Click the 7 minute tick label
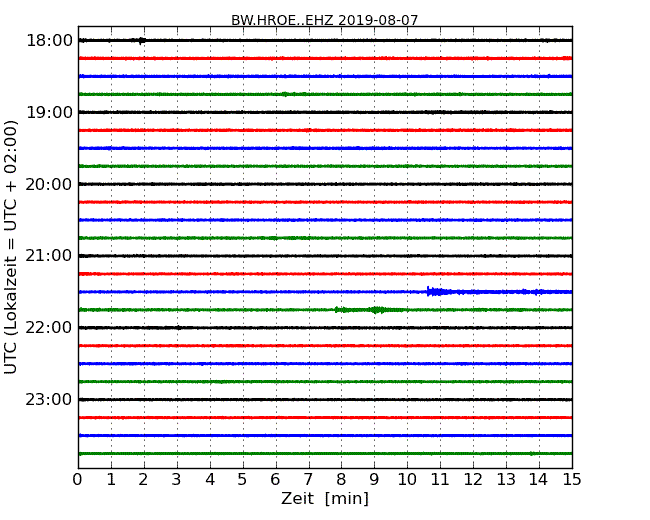 (308, 480)
